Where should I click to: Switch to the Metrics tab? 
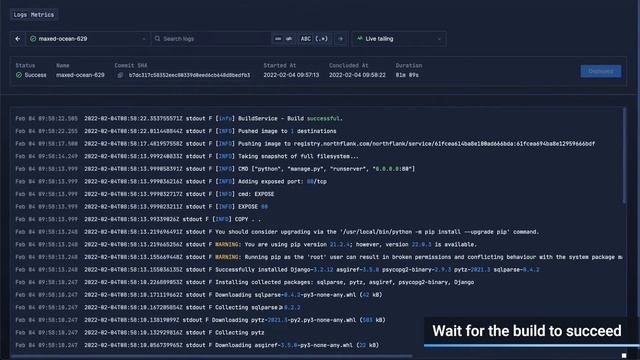tap(42, 15)
